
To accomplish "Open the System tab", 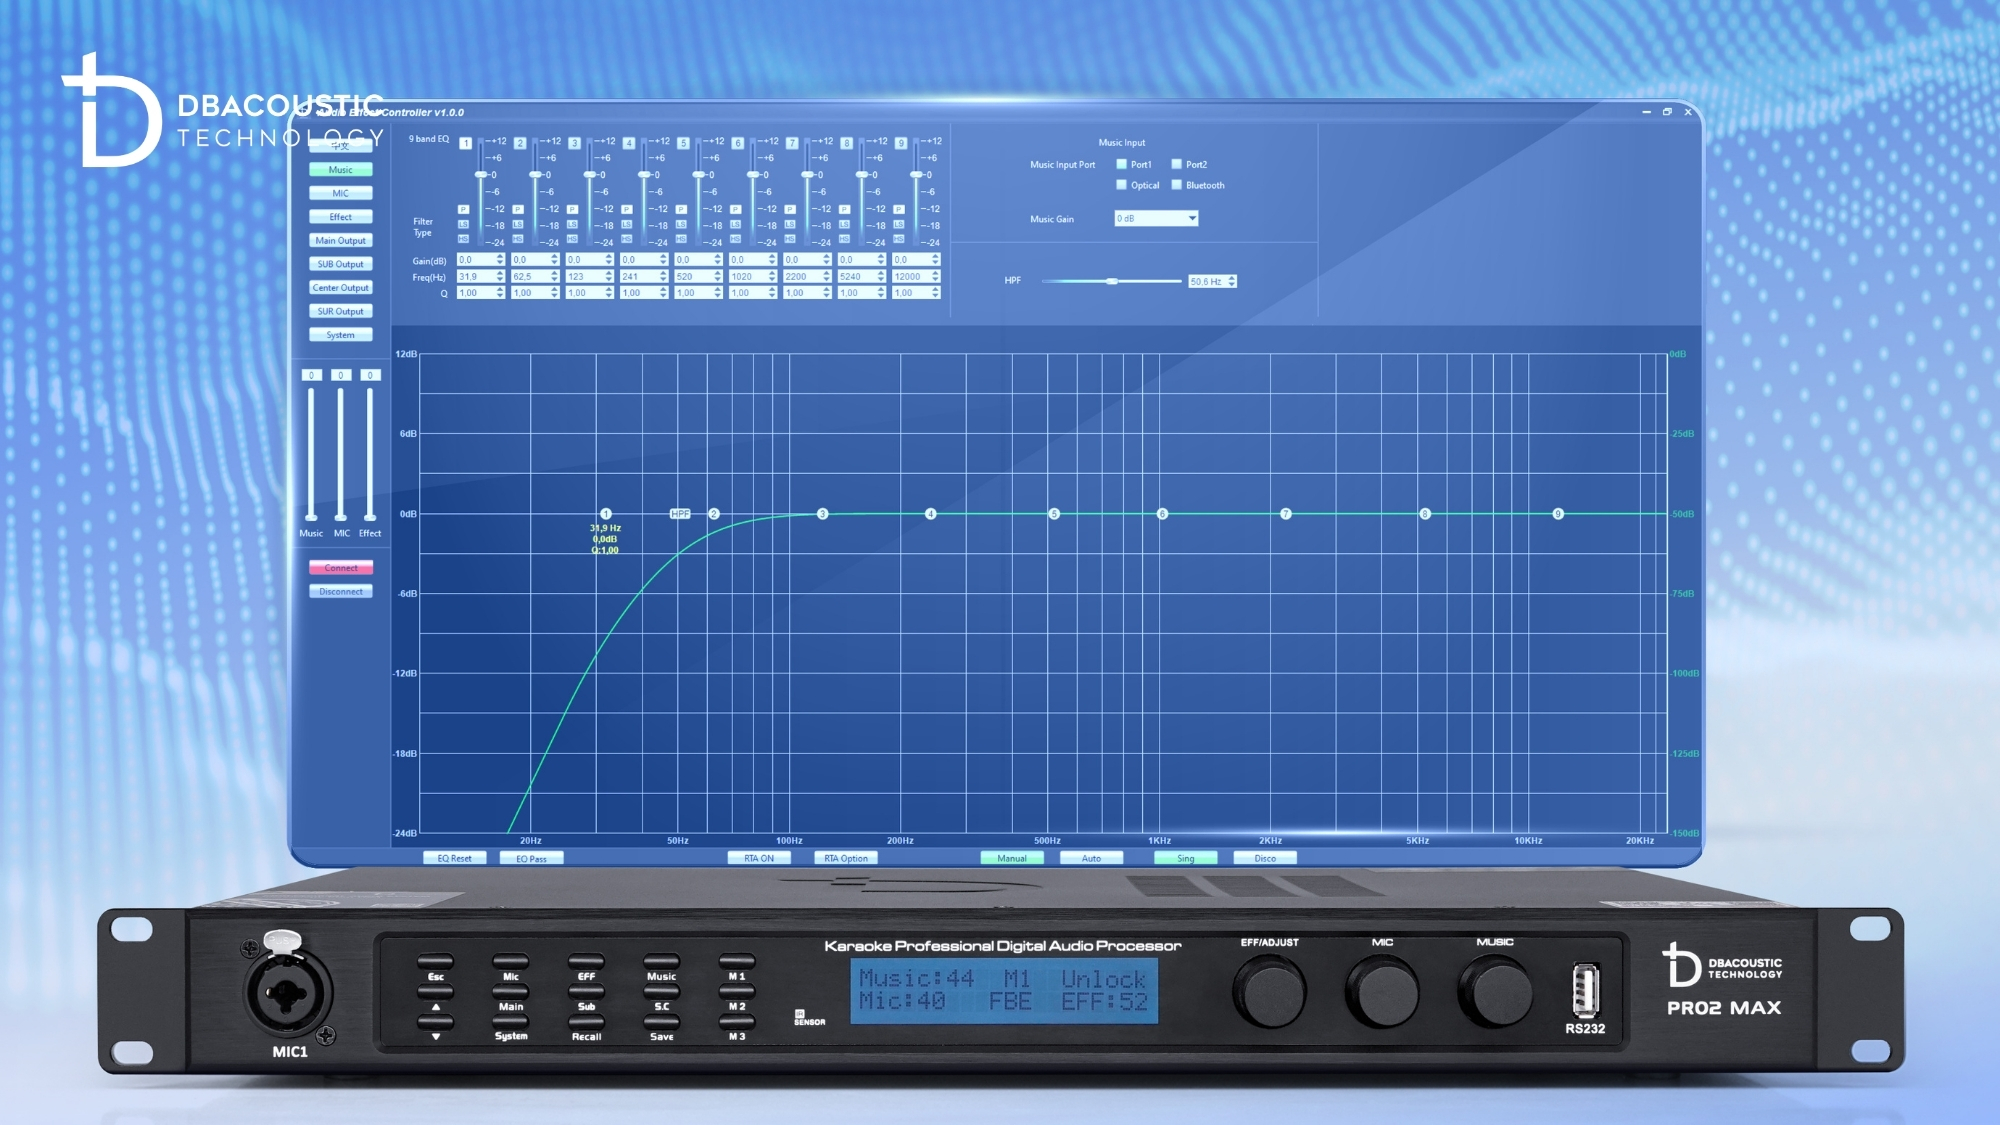I will (341, 335).
